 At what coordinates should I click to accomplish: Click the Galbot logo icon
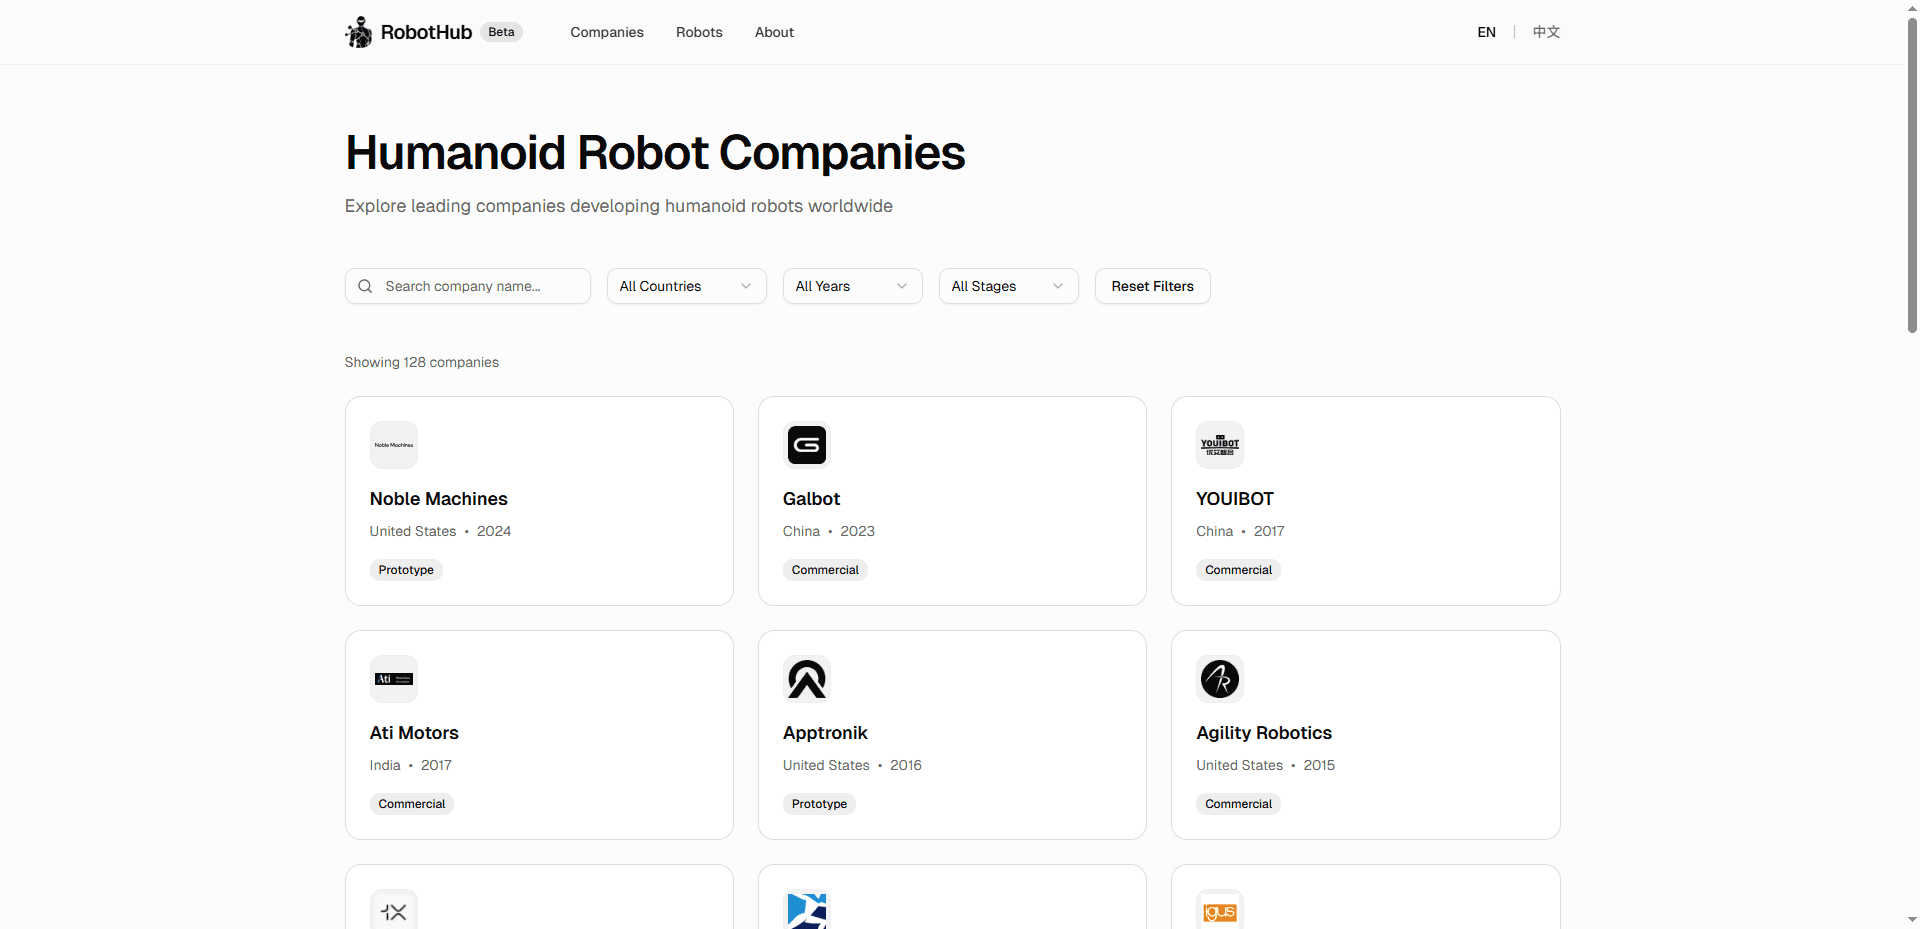[x=807, y=444]
